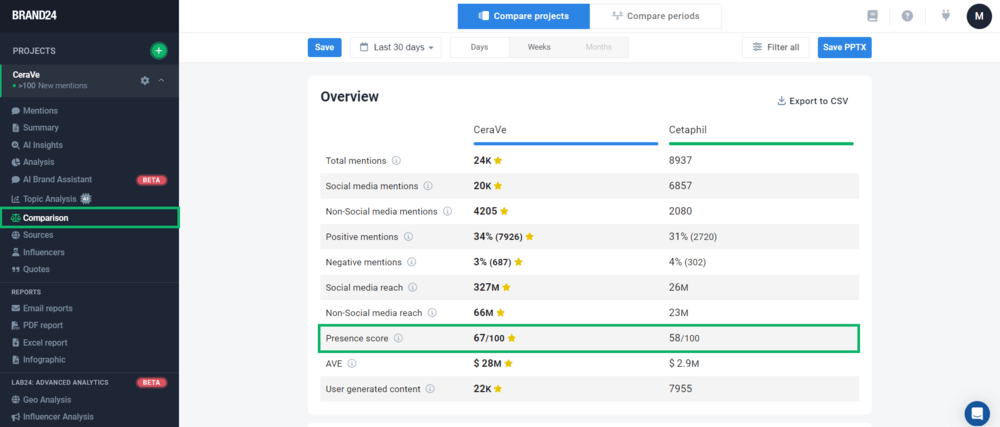Click the Cetaphil column header

688,129
